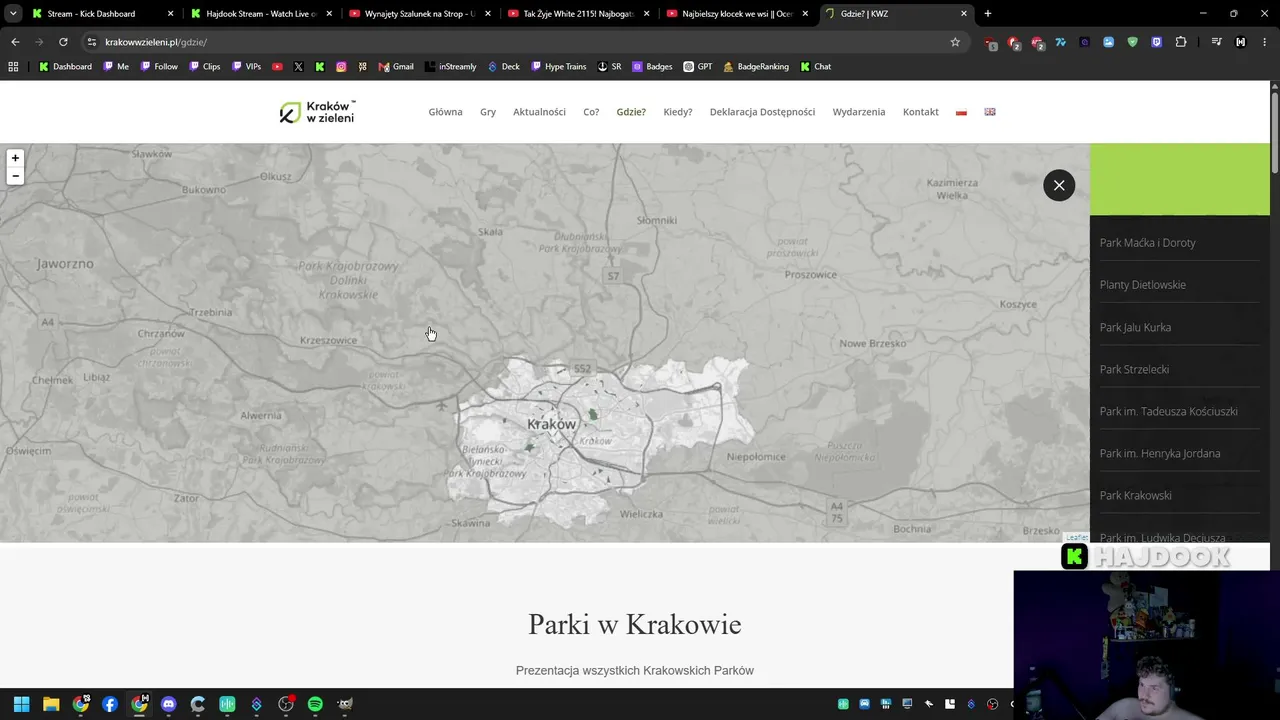Screen dimensions: 1280x720
Task: Switch to the Tak Żyje White 2115 tab
Action: tap(578, 14)
